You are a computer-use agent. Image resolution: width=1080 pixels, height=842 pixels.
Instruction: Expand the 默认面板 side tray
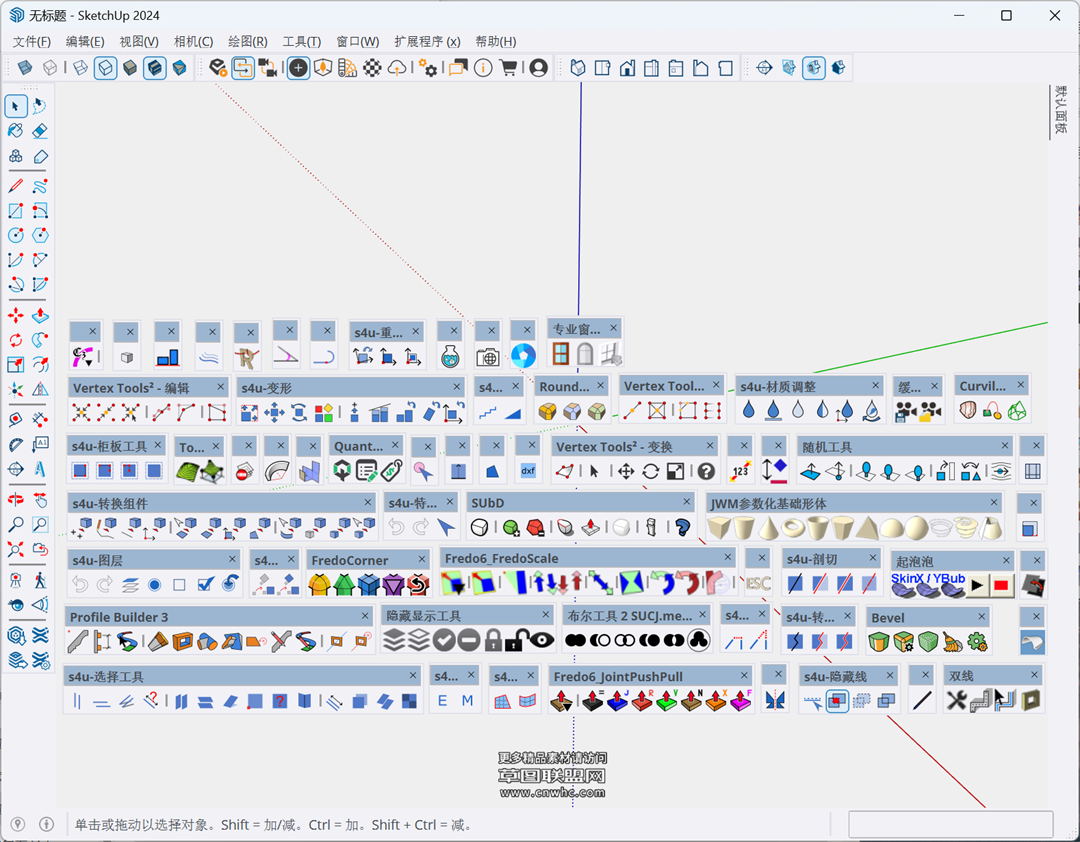(x=1060, y=110)
